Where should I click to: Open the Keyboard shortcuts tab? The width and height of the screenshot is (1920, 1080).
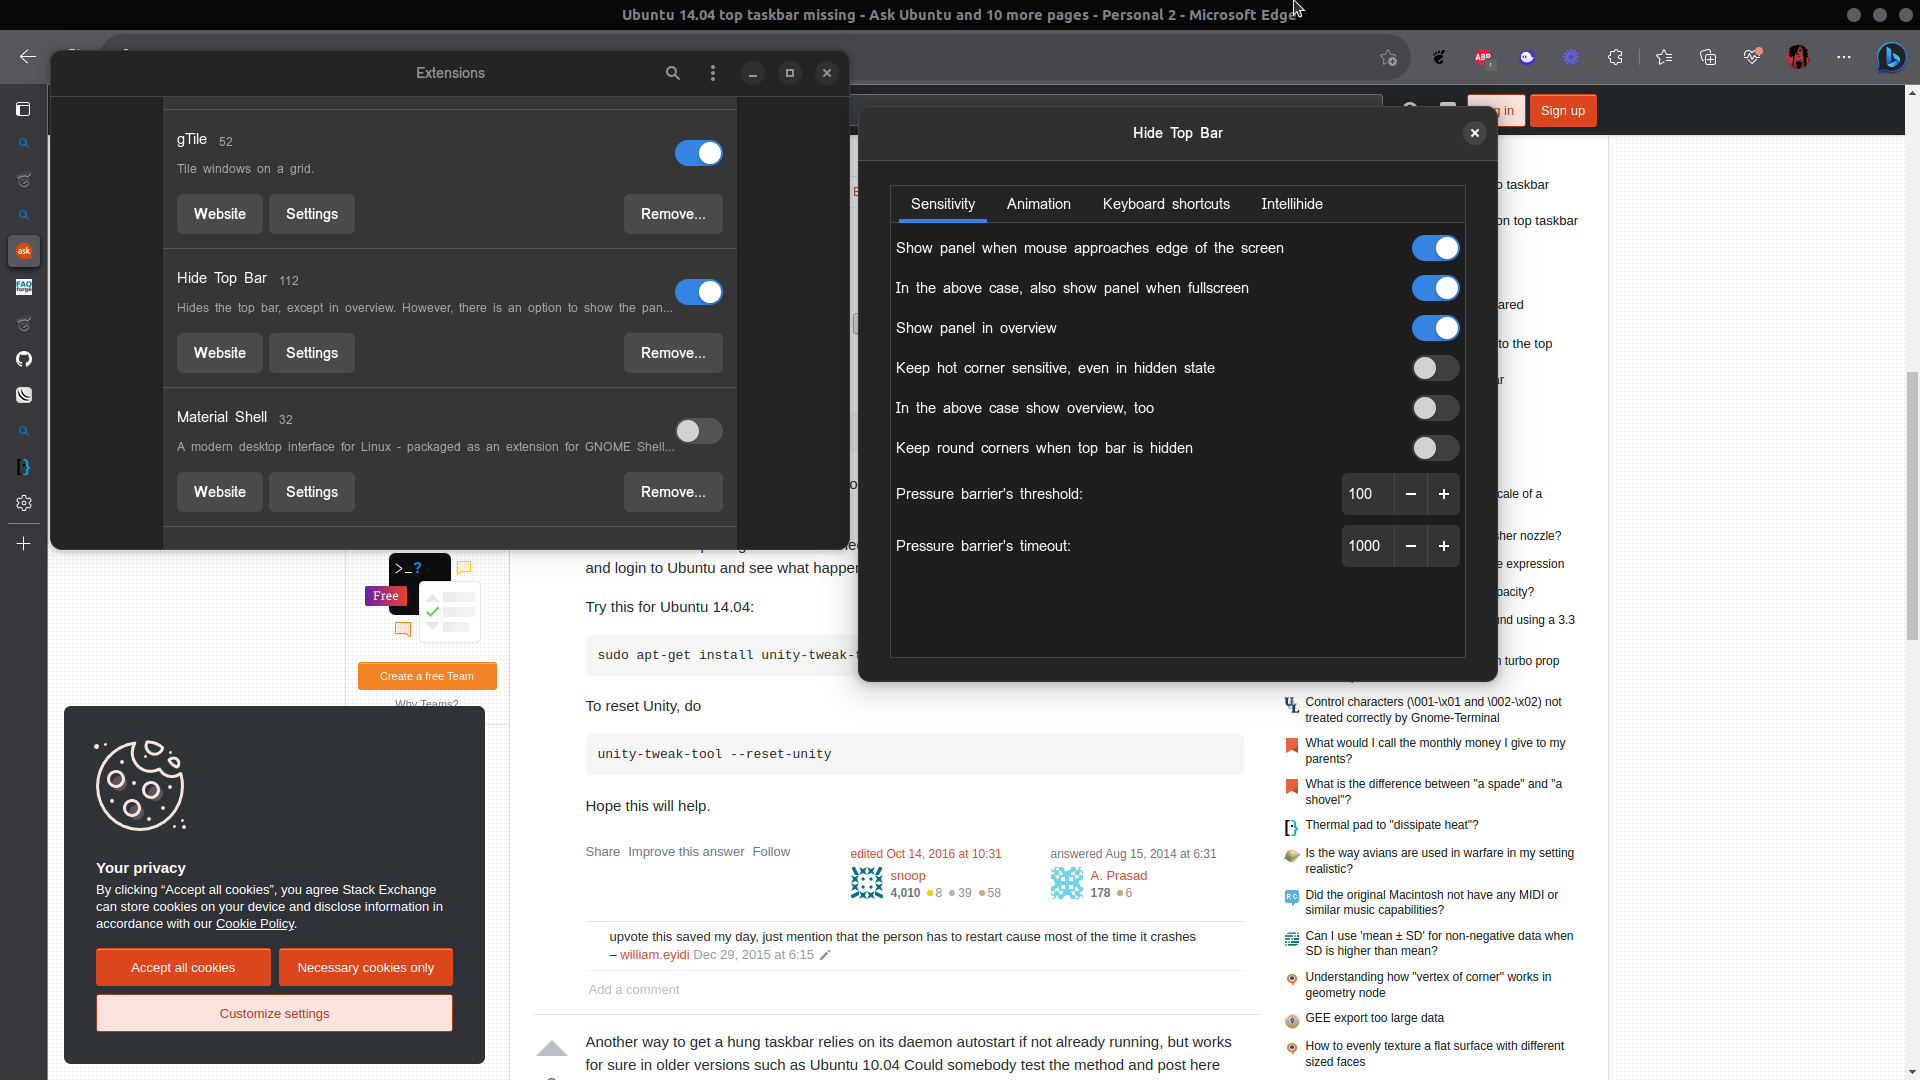(x=1166, y=204)
